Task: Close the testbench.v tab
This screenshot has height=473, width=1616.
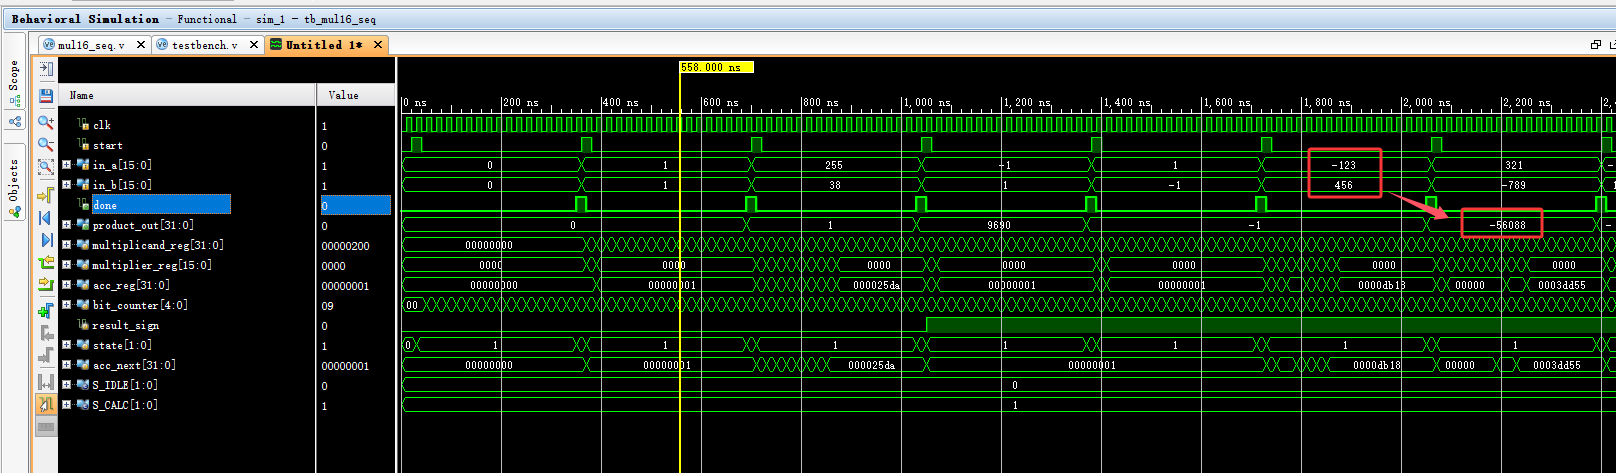Action: click(254, 45)
